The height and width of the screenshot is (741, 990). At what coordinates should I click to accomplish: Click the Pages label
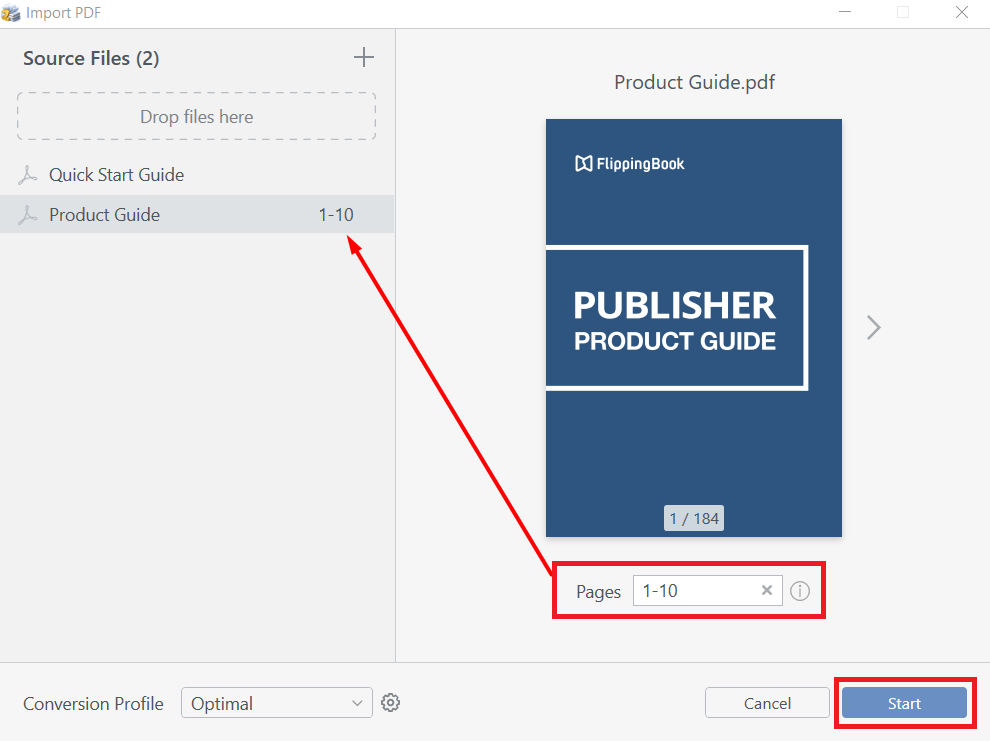pyautogui.click(x=598, y=591)
